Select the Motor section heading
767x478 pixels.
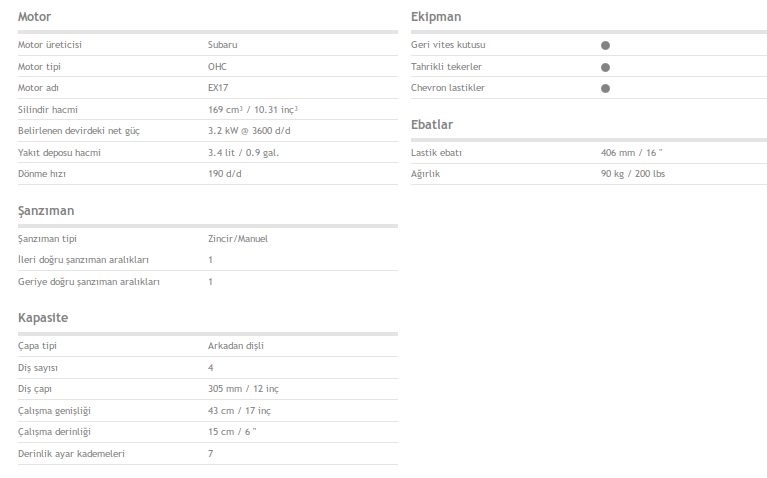click(x=34, y=17)
